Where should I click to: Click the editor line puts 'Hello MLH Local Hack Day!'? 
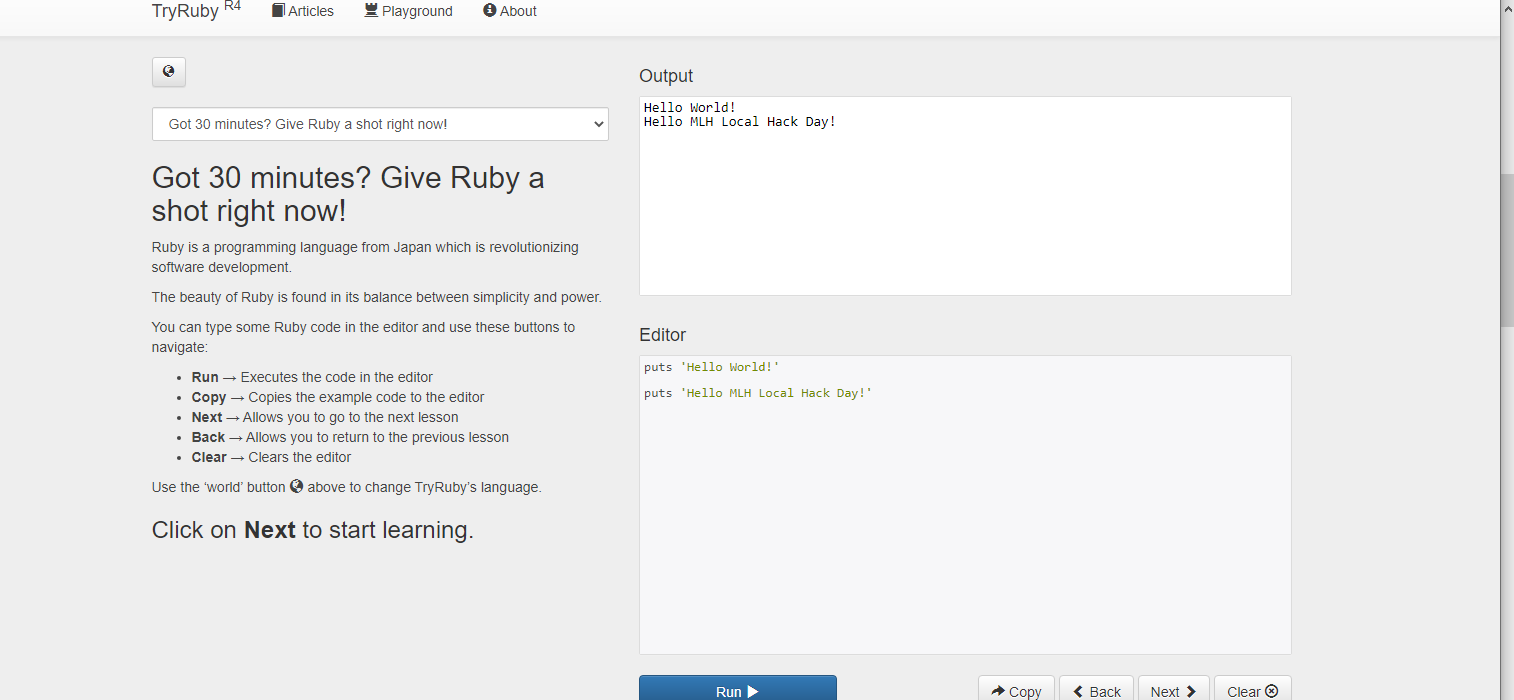click(758, 393)
